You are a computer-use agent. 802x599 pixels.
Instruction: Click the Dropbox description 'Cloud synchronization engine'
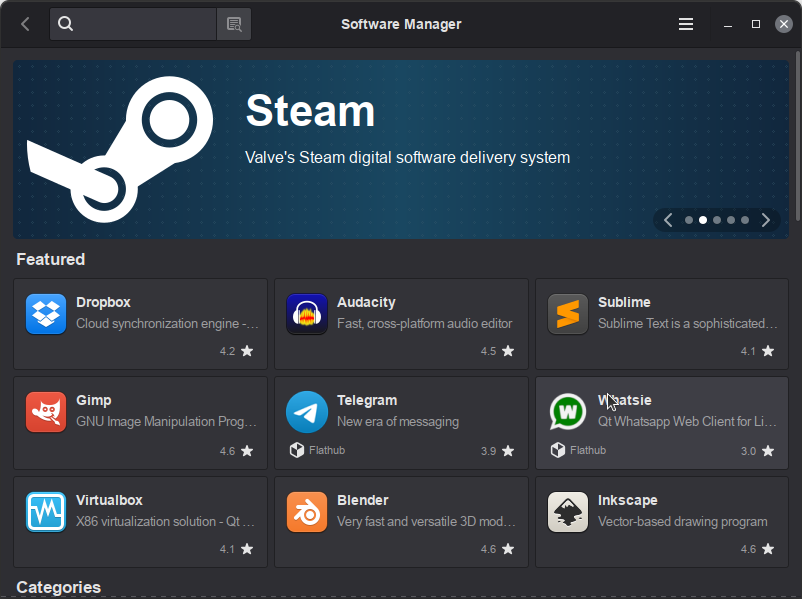(x=167, y=323)
